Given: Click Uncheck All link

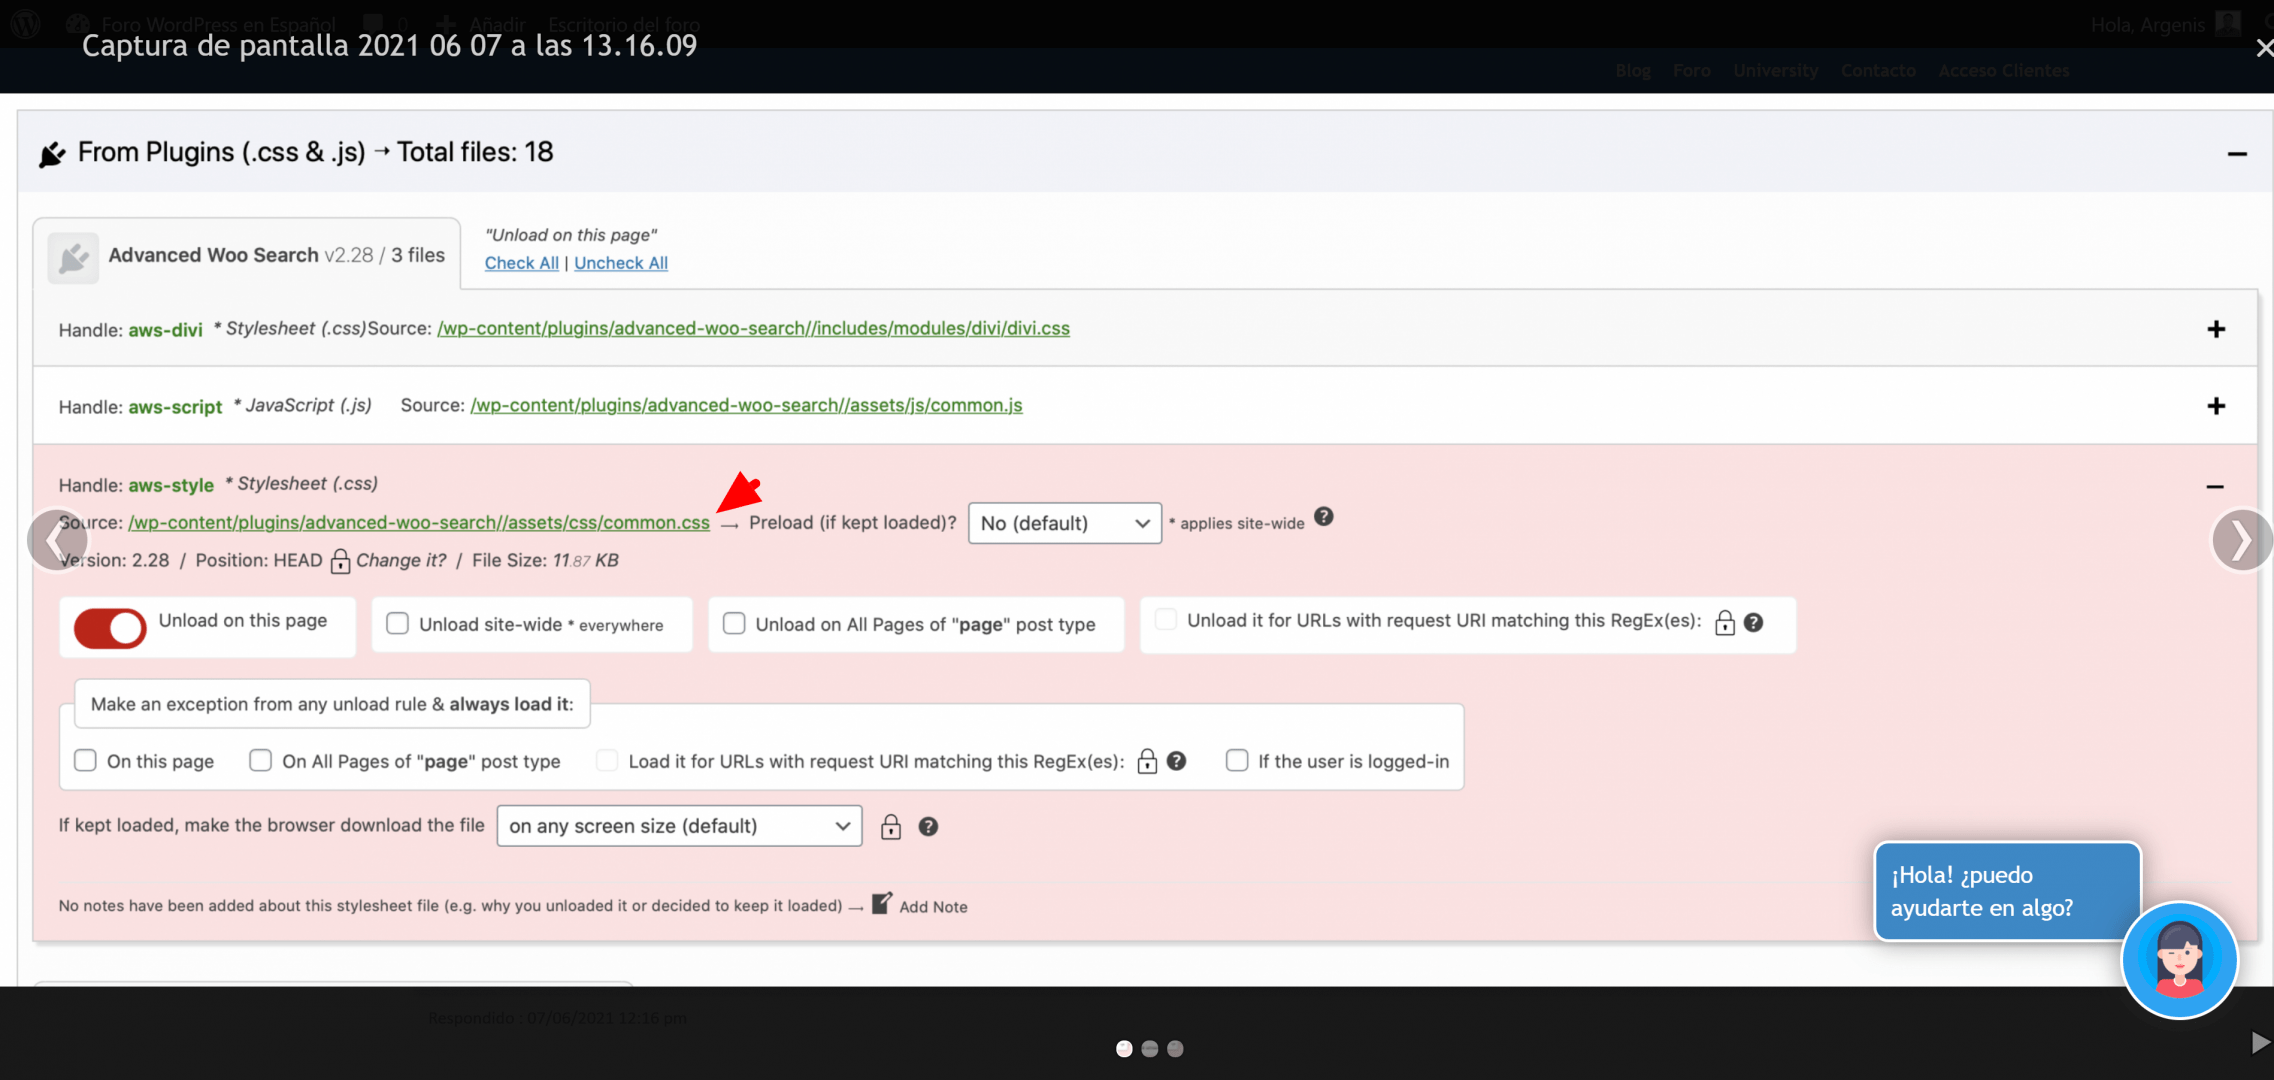Looking at the screenshot, I should point(621,263).
